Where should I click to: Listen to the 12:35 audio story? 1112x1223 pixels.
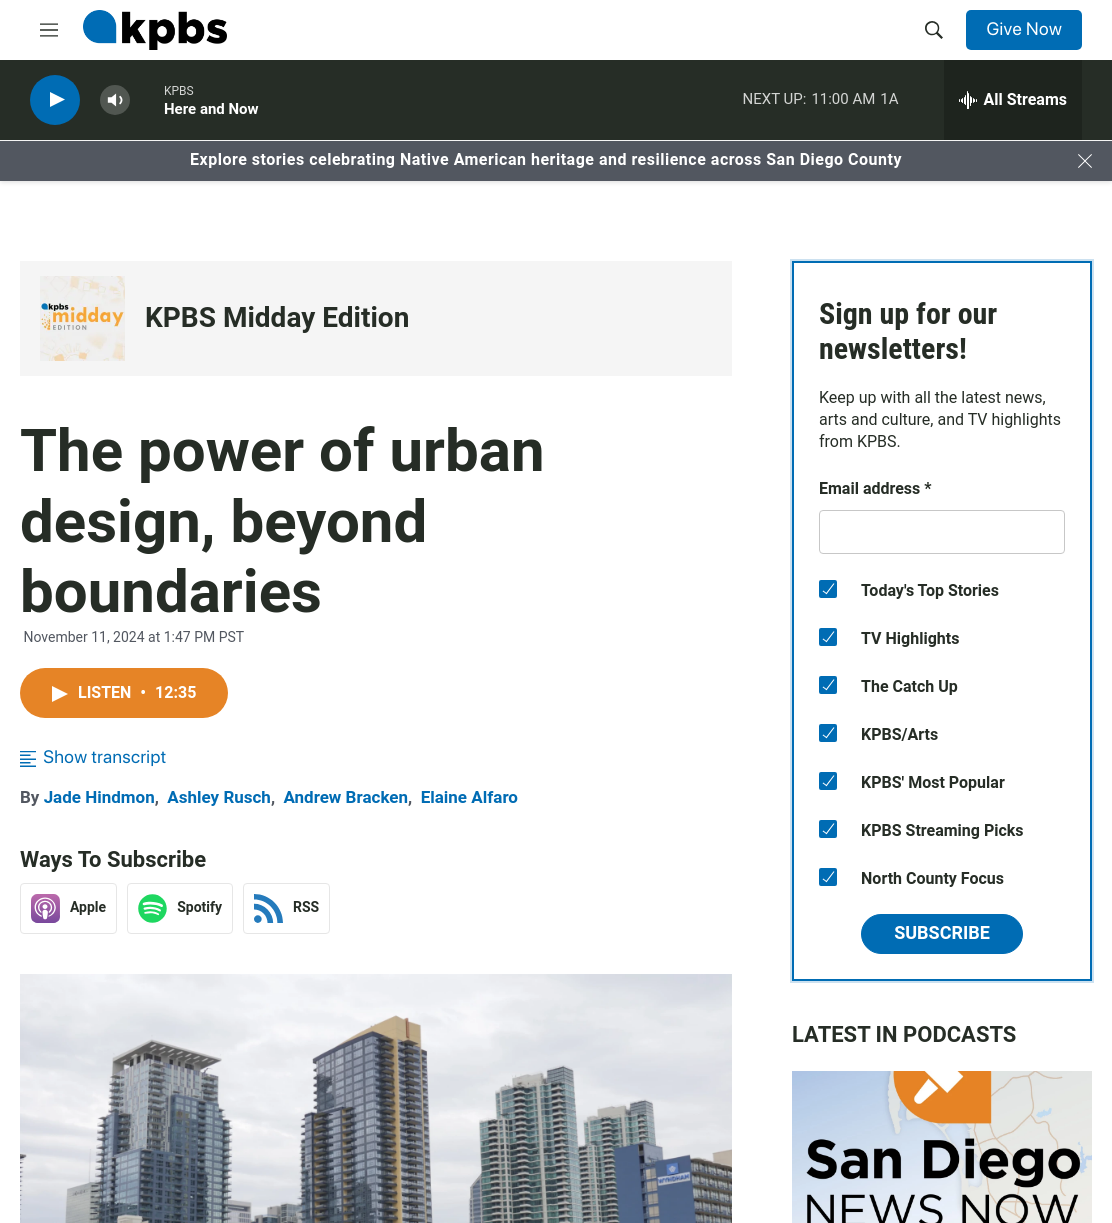124,693
